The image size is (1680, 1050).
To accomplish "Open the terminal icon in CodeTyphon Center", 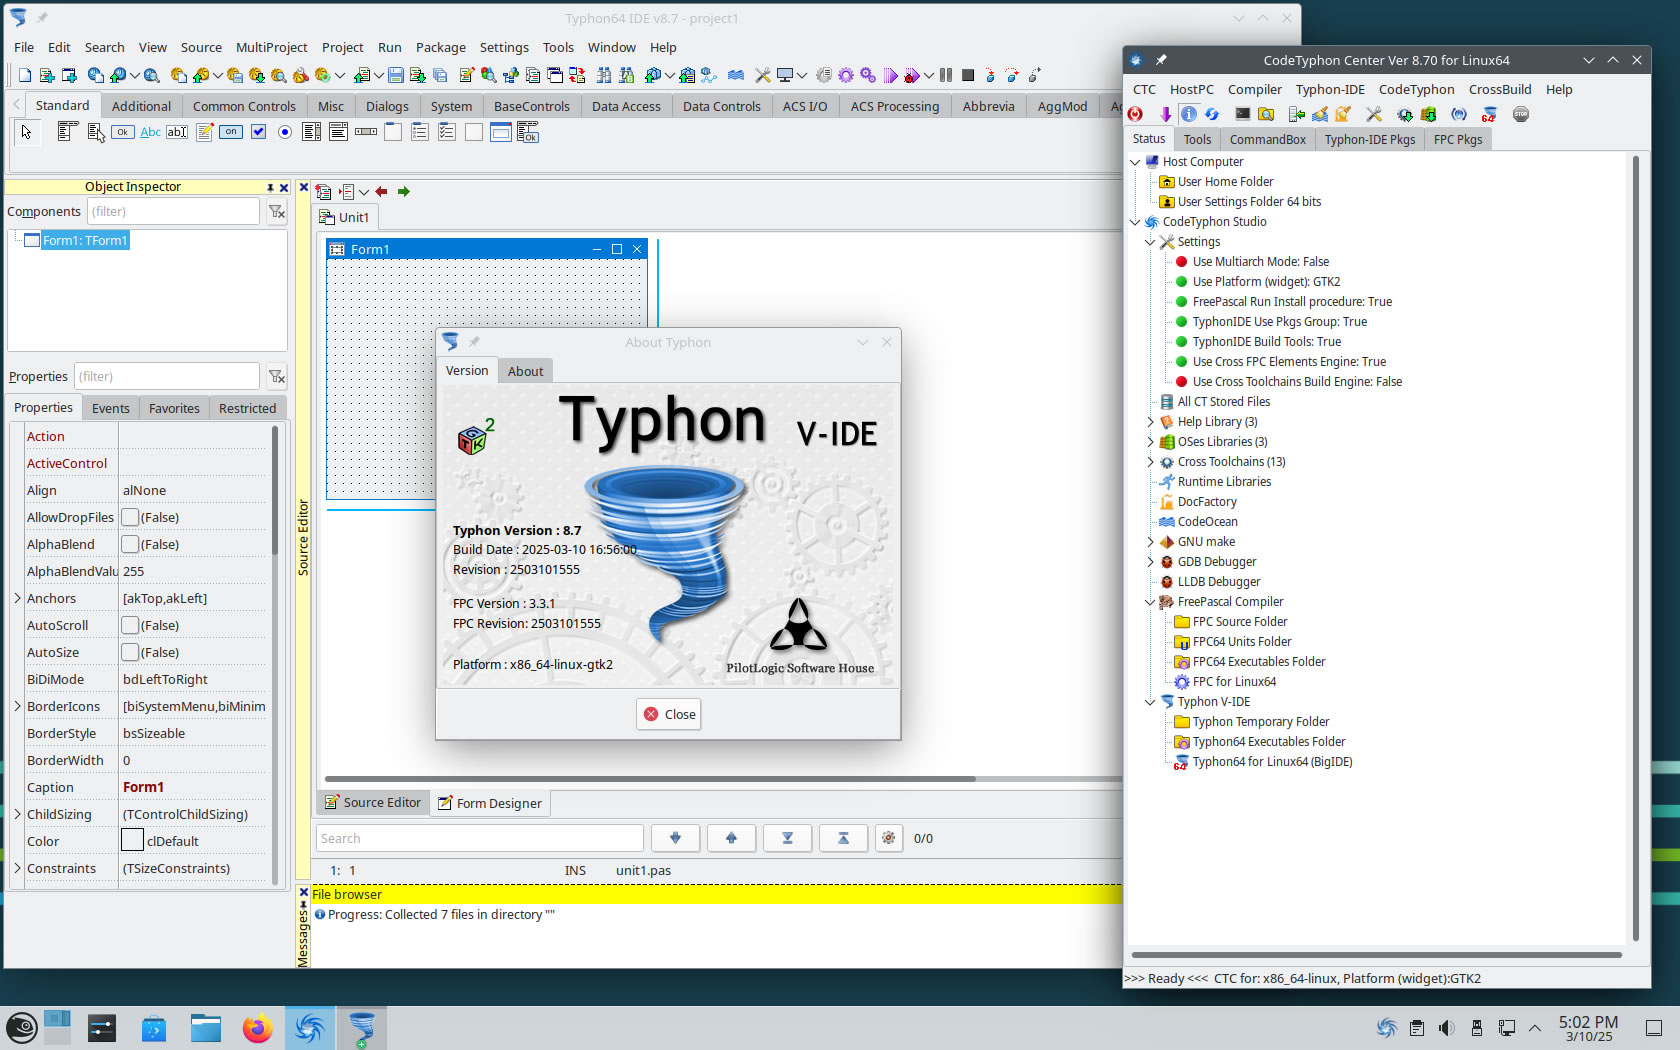I will coord(1242,114).
